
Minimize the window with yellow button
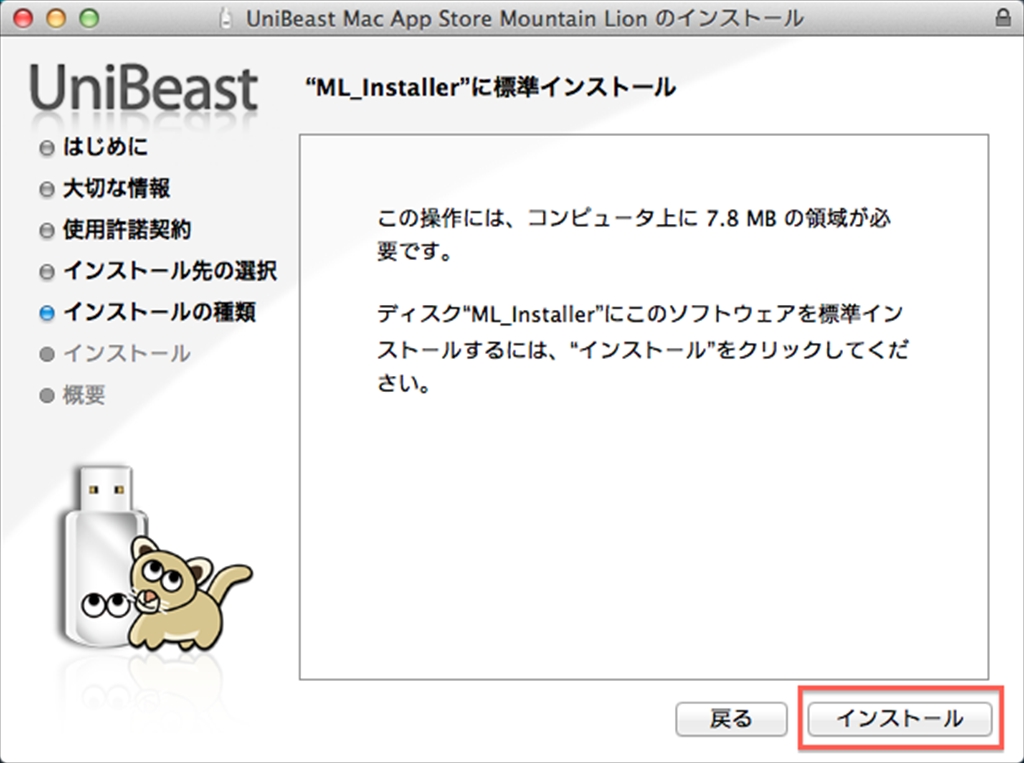click(x=56, y=18)
